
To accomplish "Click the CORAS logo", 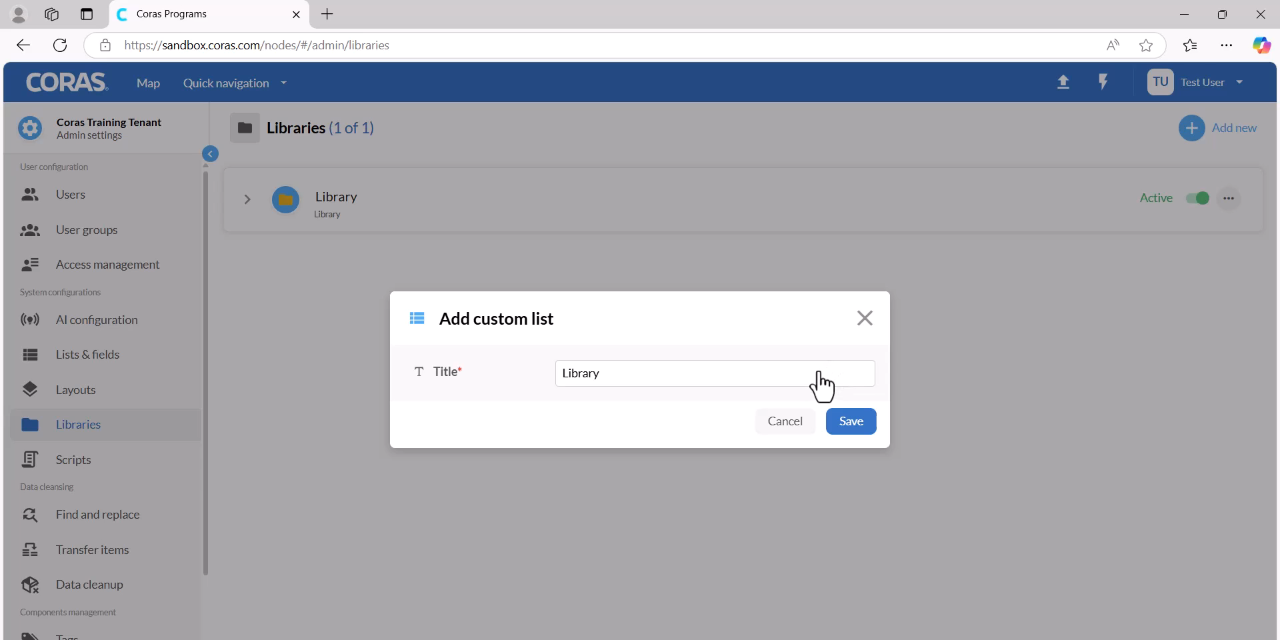I will [x=67, y=82].
